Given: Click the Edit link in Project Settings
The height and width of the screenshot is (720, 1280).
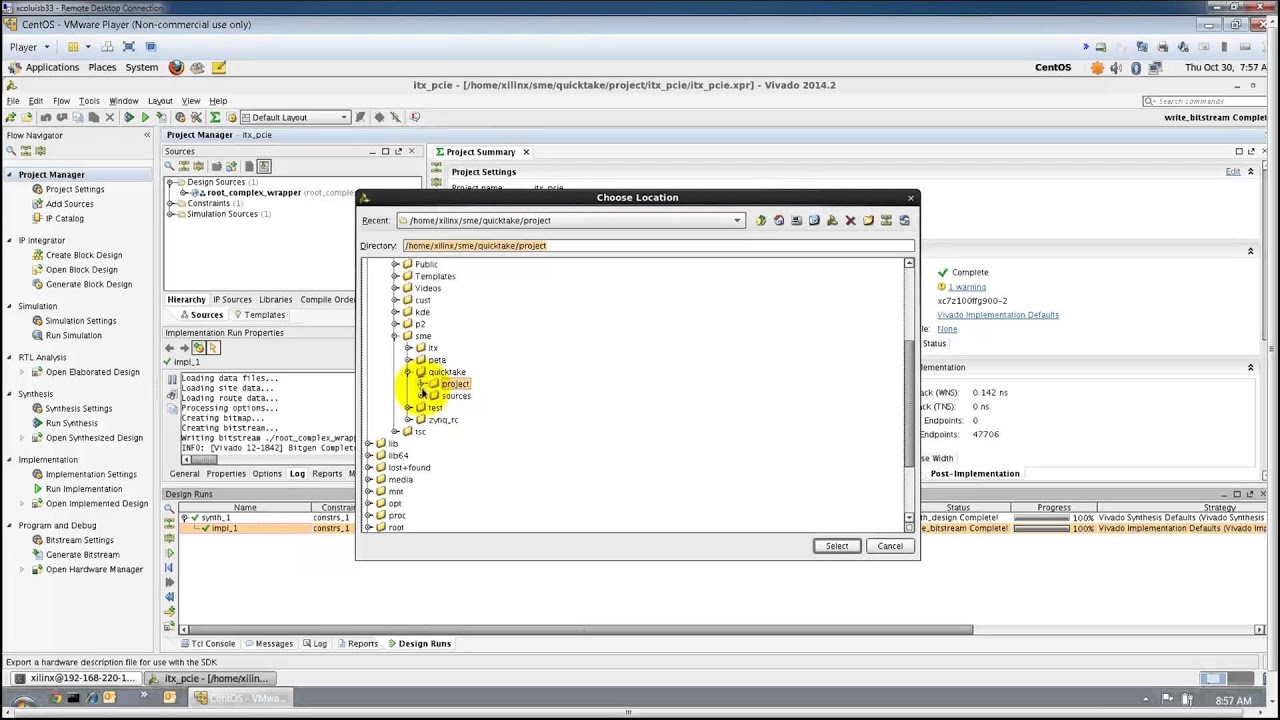Looking at the screenshot, I should coord(1233,172).
